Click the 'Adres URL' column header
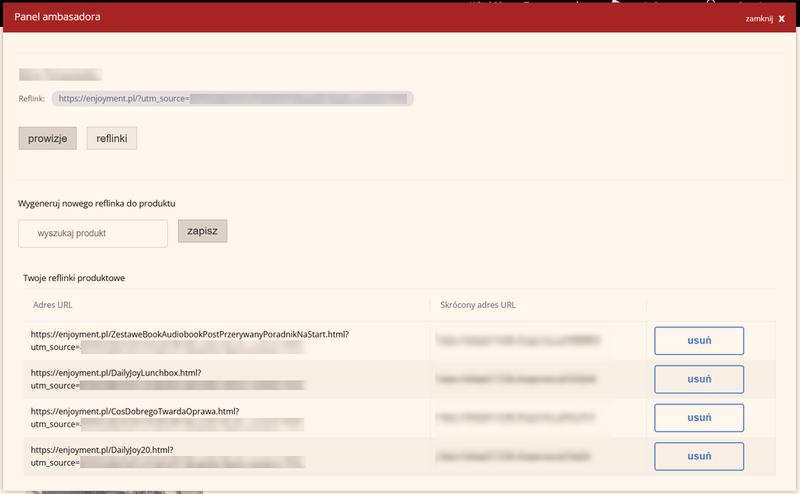Image resolution: width=800 pixels, height=494 pixels. click(53, 305)
